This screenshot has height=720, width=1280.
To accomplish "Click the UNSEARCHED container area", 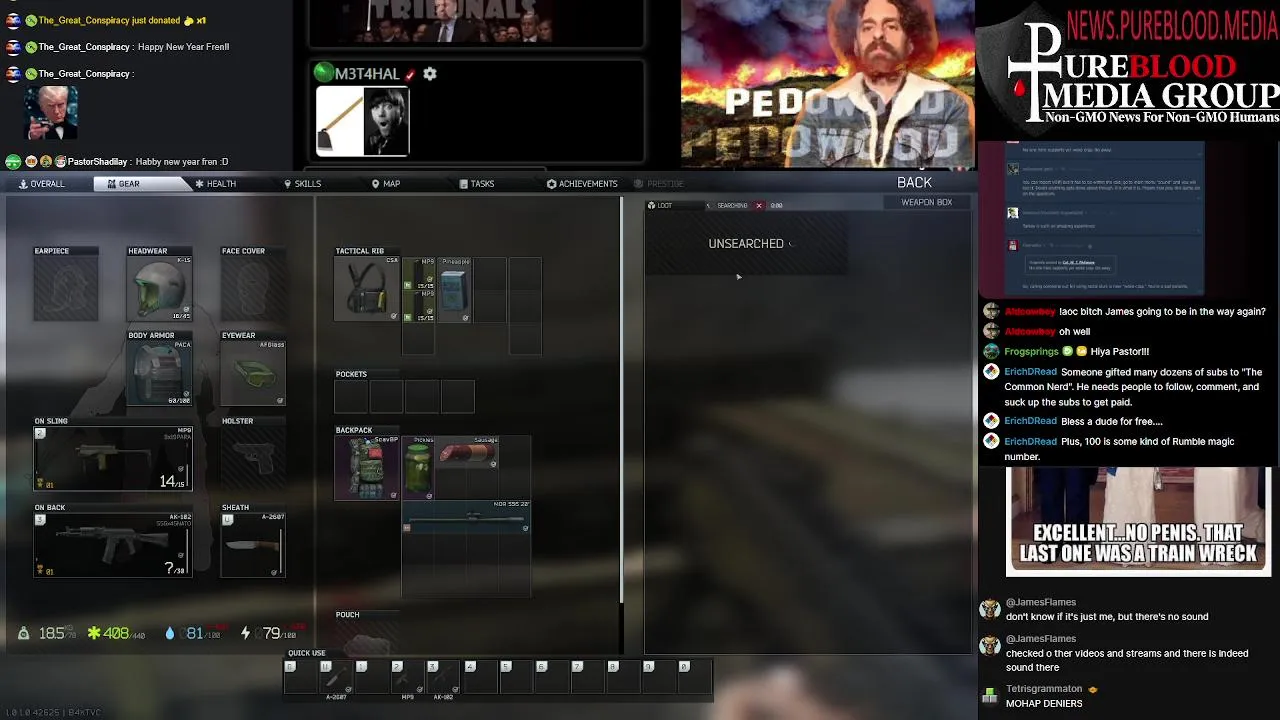I will click(746, 244).
